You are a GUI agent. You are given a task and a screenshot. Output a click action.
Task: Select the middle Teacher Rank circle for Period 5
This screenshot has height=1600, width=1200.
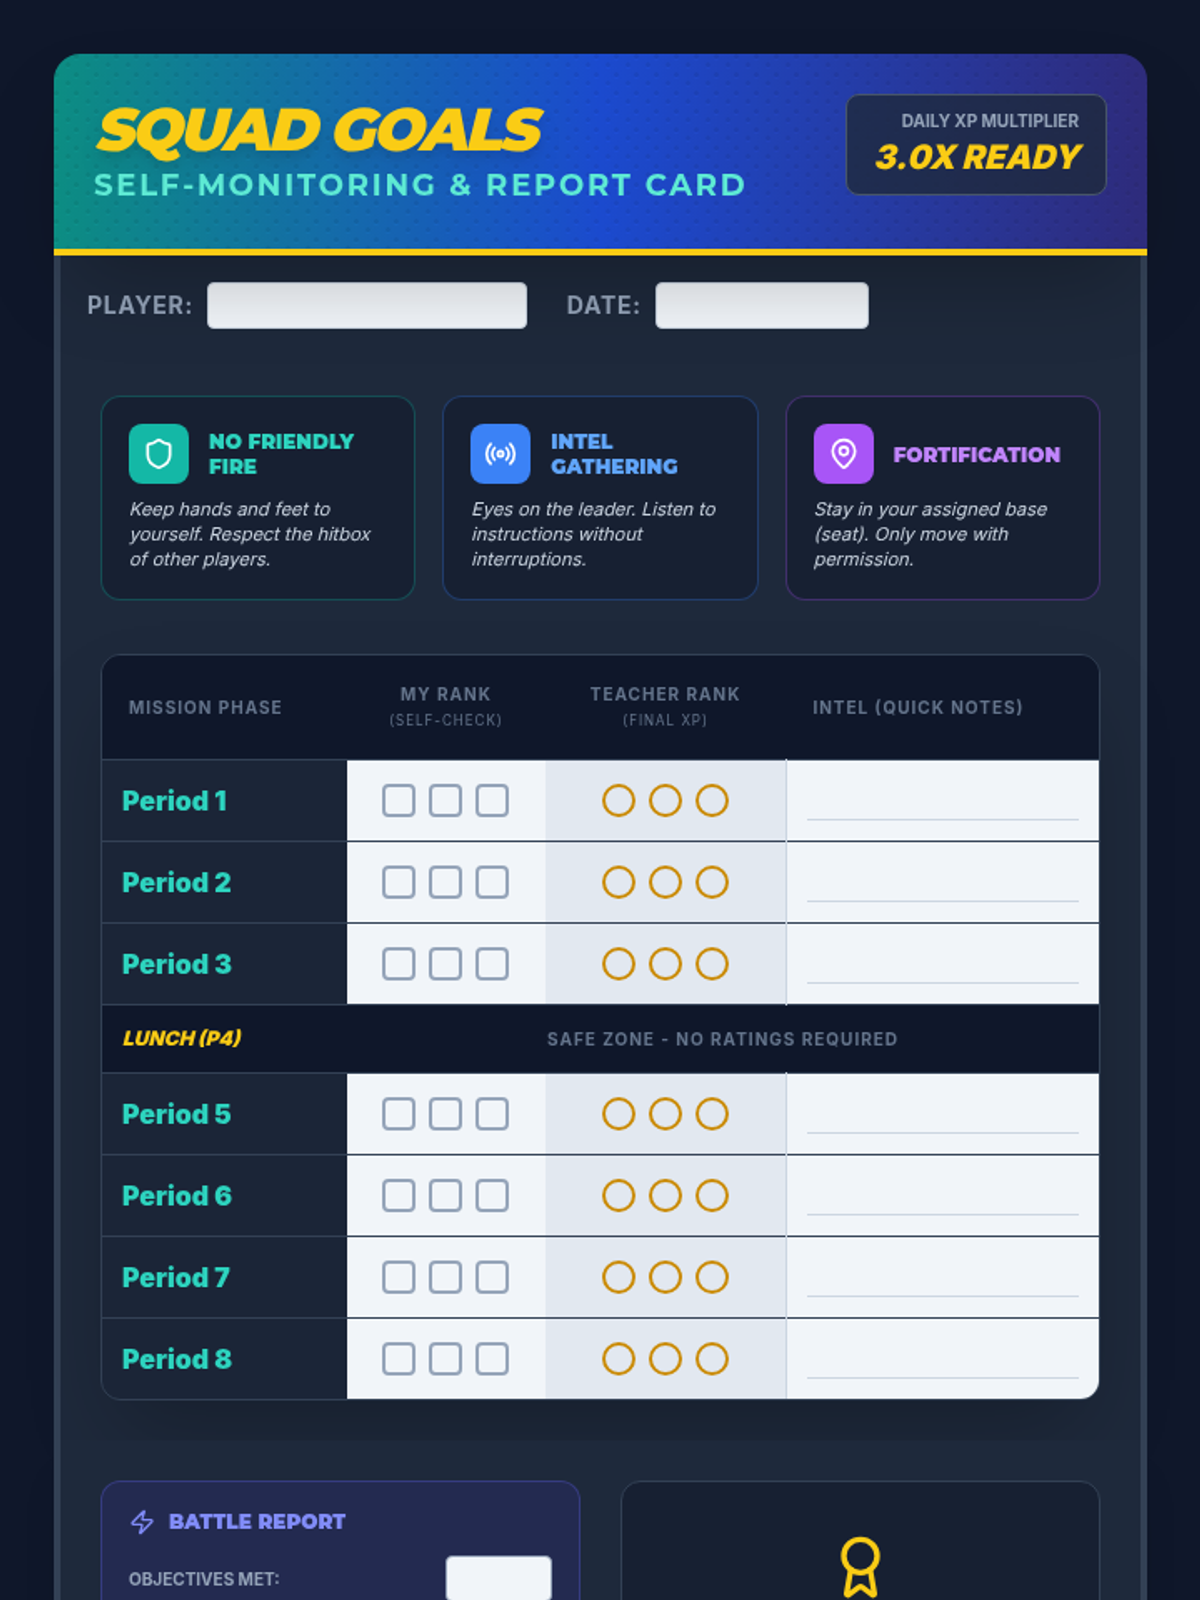point(665,1114)
